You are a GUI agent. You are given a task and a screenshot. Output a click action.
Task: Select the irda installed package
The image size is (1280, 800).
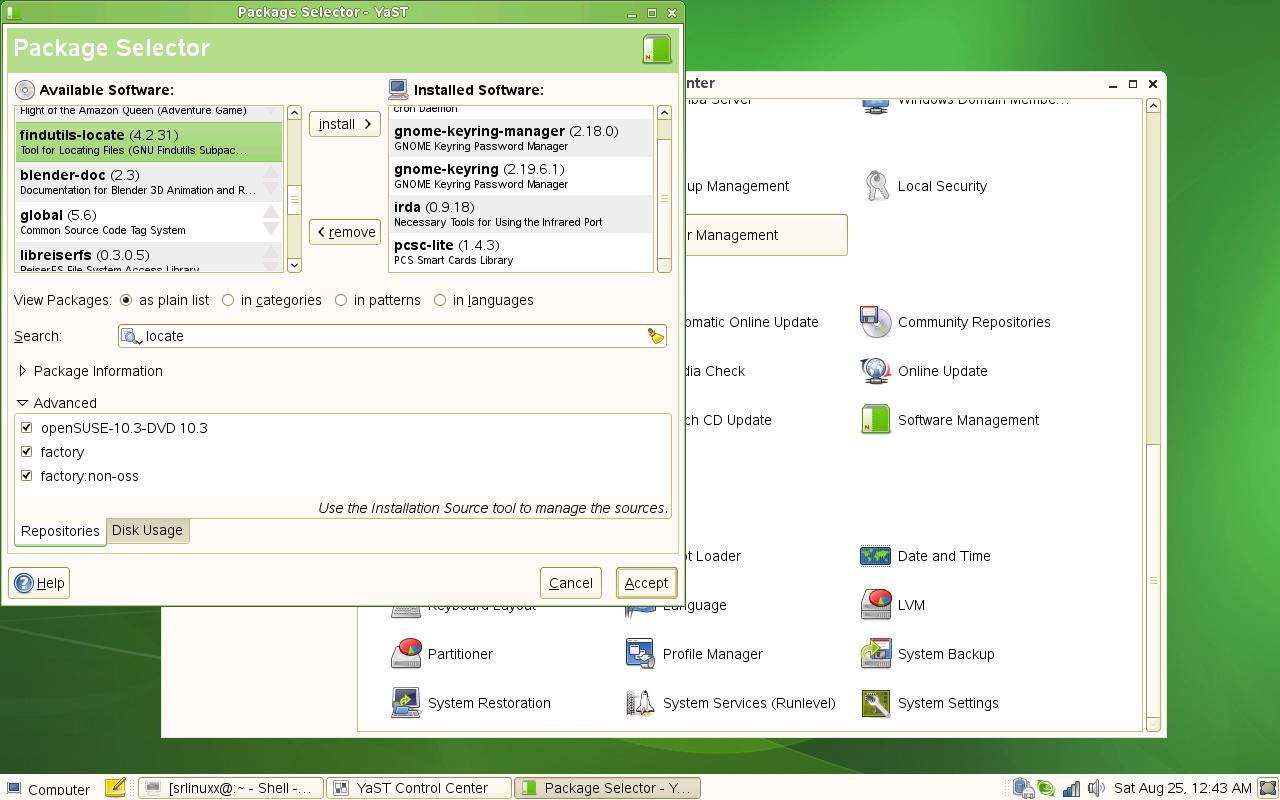coord(521,214)
